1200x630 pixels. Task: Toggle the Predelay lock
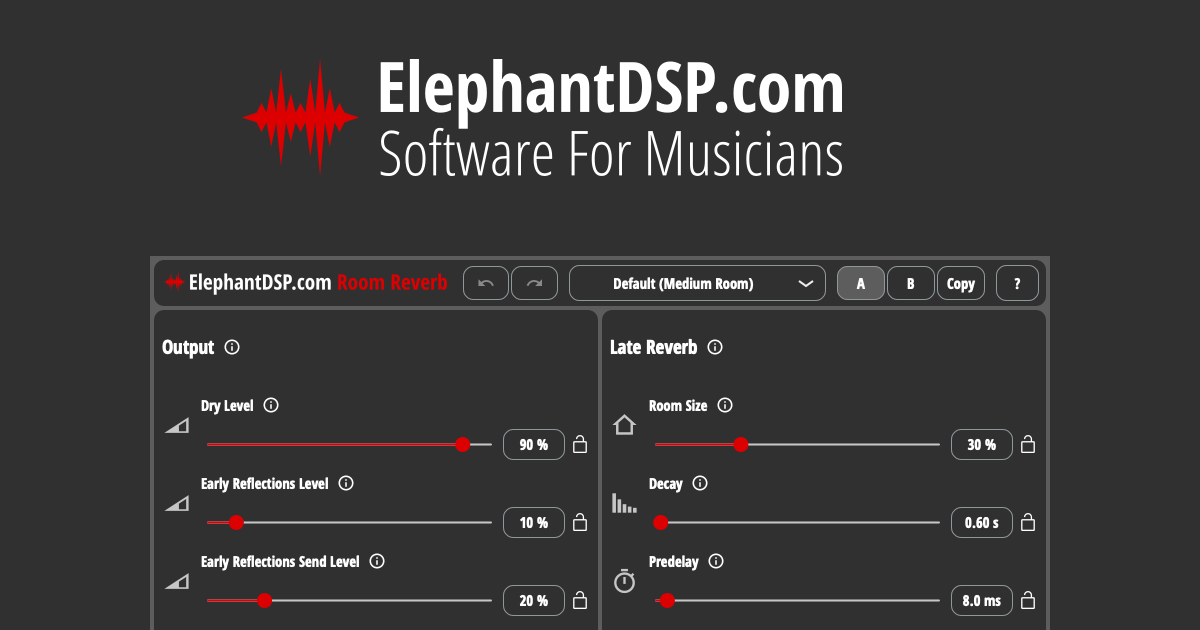click(1028, 600)
